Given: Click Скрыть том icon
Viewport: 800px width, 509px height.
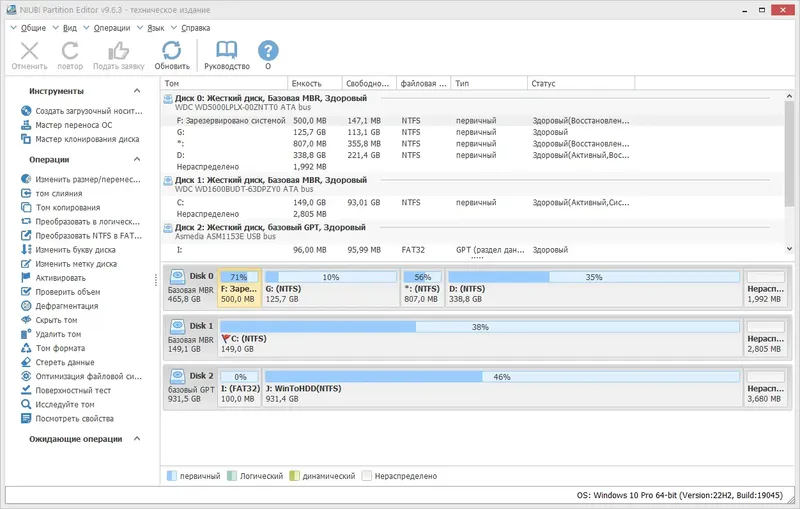Looking at the screenshot, I should tap(26, 320).
